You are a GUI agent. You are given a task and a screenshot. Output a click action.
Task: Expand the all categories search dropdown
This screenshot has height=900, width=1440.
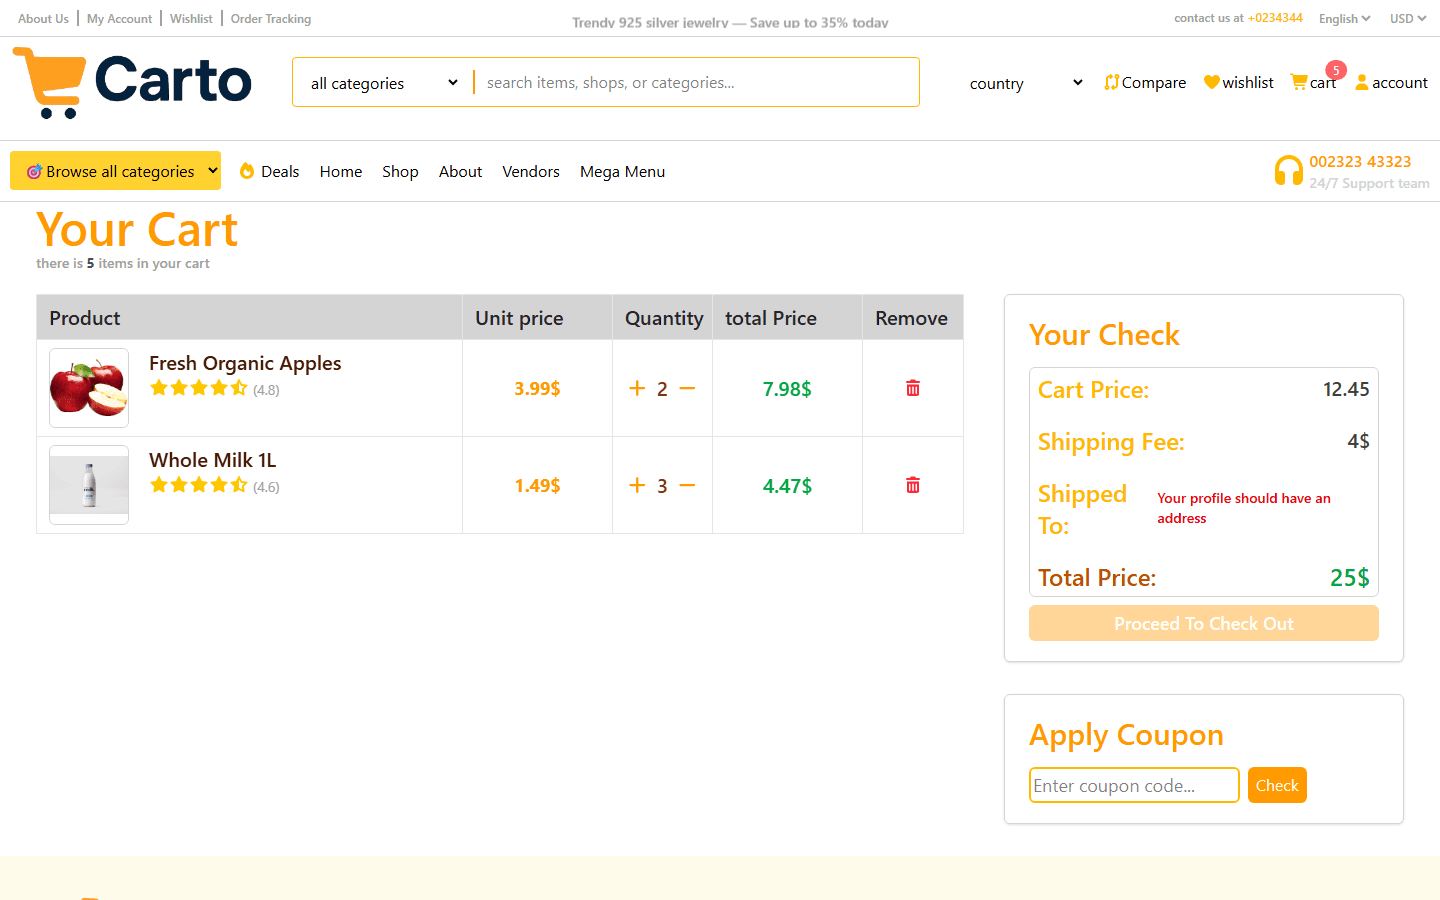click(384, 83)
